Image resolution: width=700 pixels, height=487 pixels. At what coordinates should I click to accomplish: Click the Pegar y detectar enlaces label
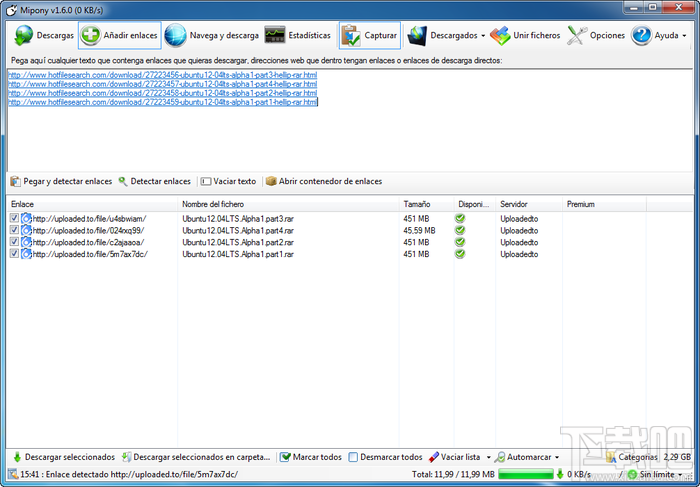pyautogui.click(x=67, y=181)
